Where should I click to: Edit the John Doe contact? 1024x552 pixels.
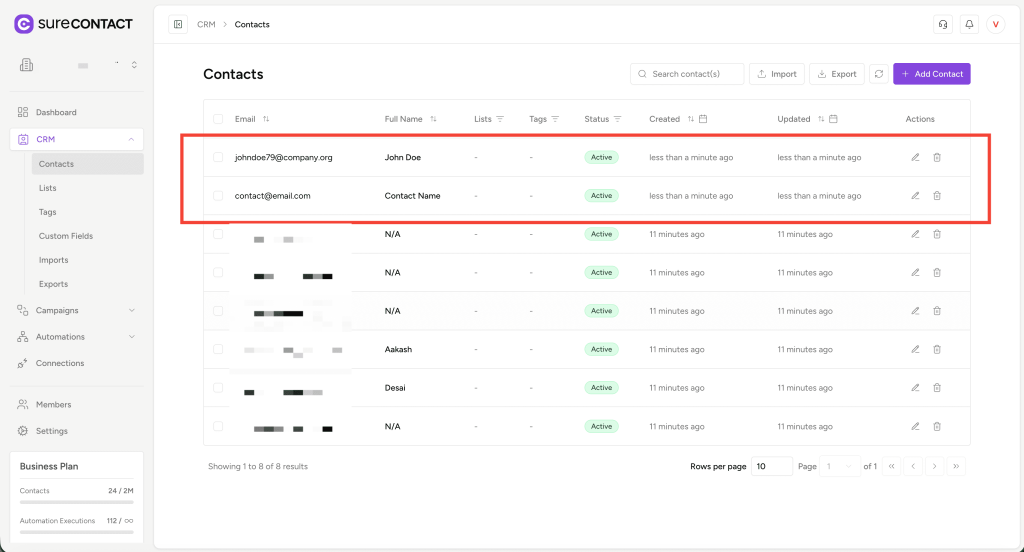pyautogui.click(x=915, y=157)
